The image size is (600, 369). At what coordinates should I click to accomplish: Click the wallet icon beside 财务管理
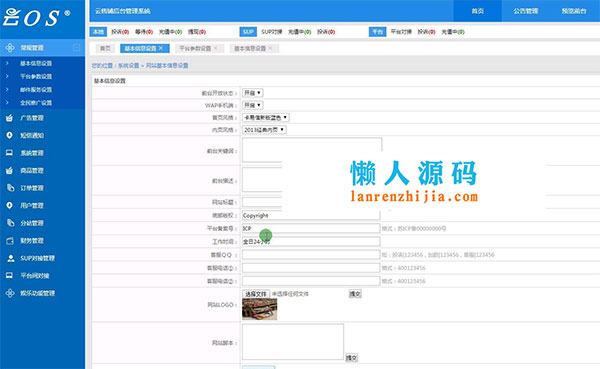tap(10, 241)
